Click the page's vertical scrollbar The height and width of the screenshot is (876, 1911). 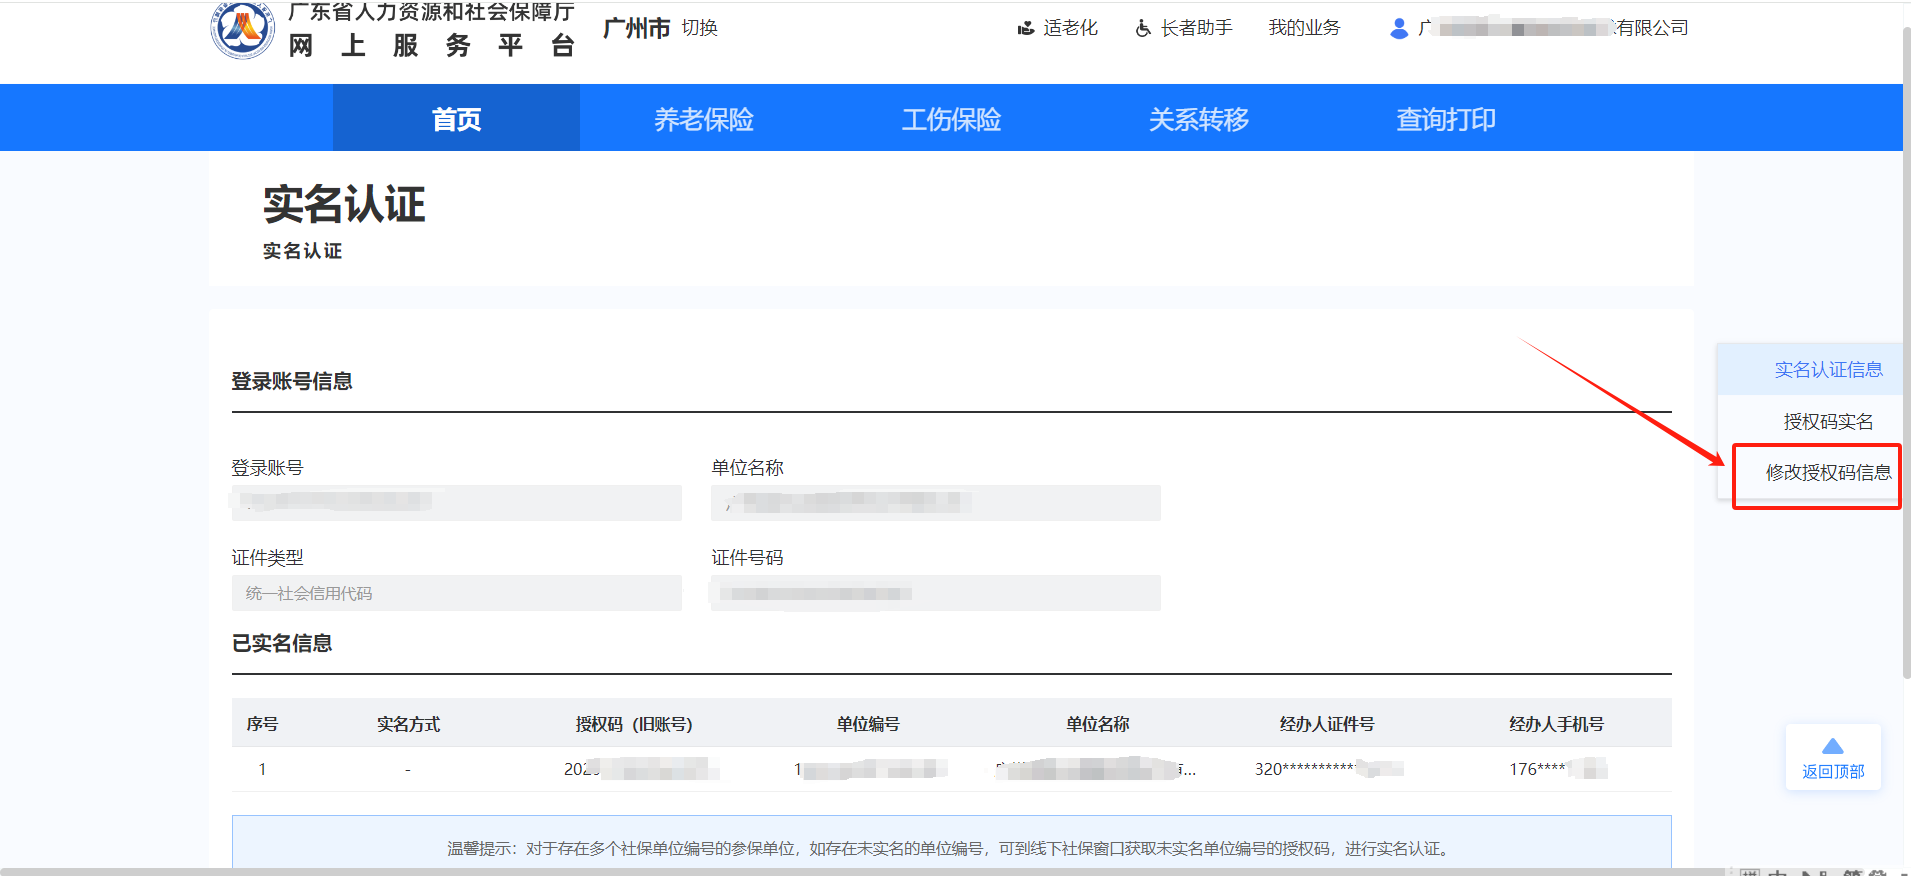(x=1906, y=350)
